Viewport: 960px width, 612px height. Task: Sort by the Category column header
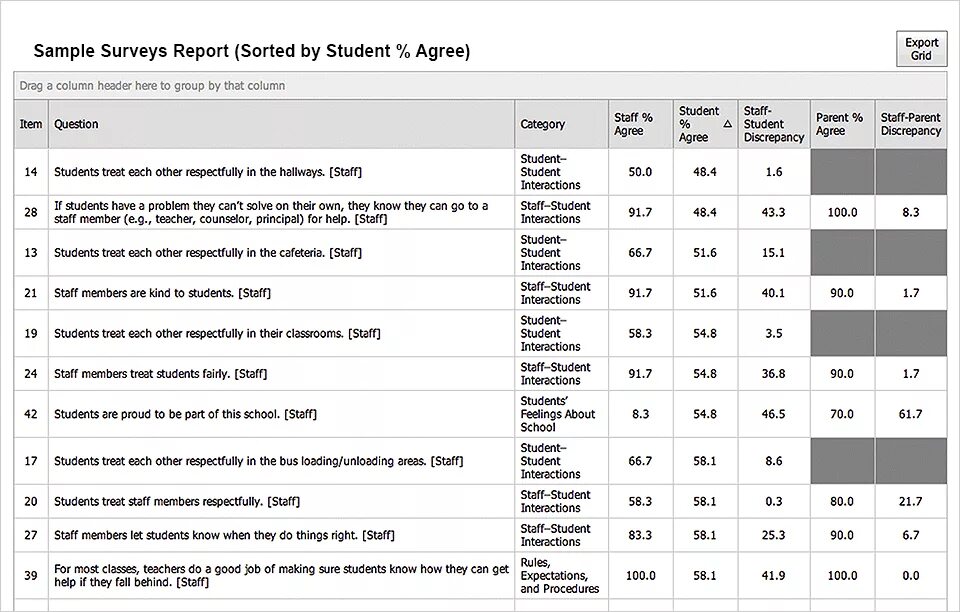tap(542, 124)
